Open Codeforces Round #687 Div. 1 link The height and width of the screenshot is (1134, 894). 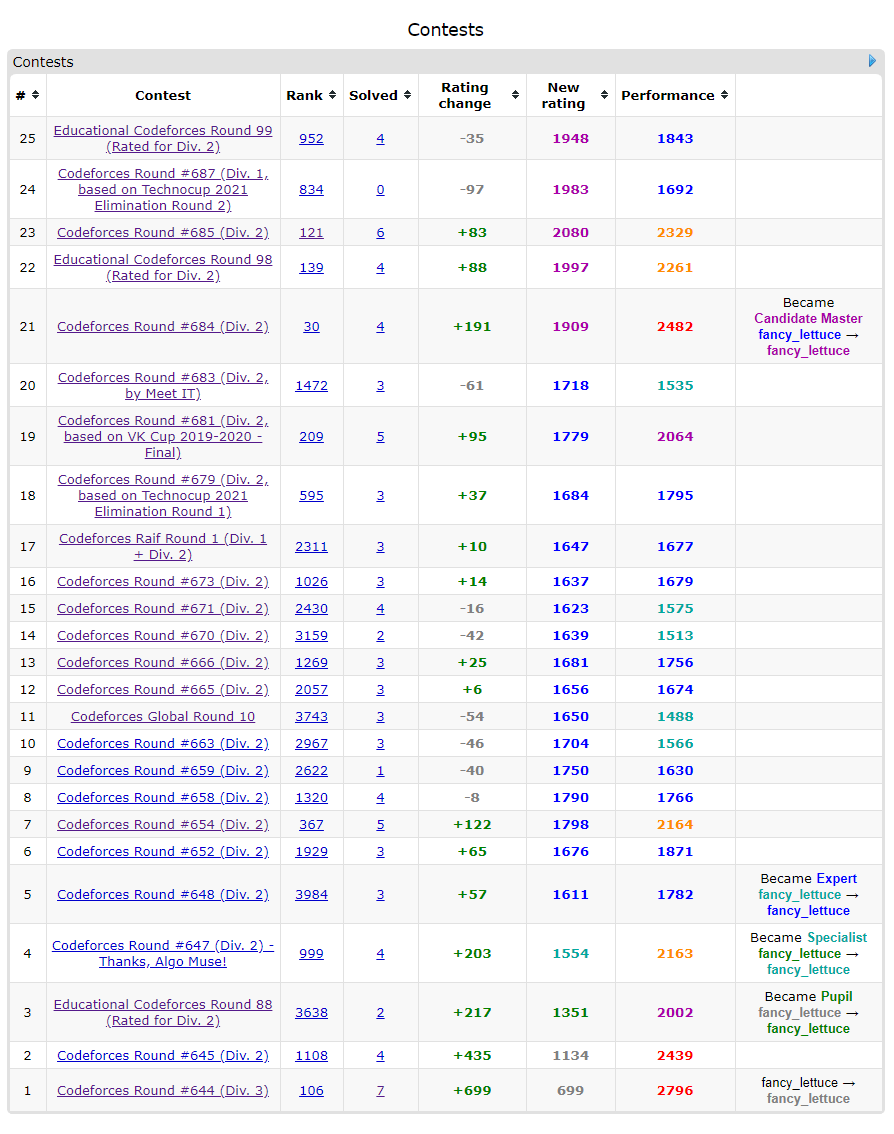[163, 189]
